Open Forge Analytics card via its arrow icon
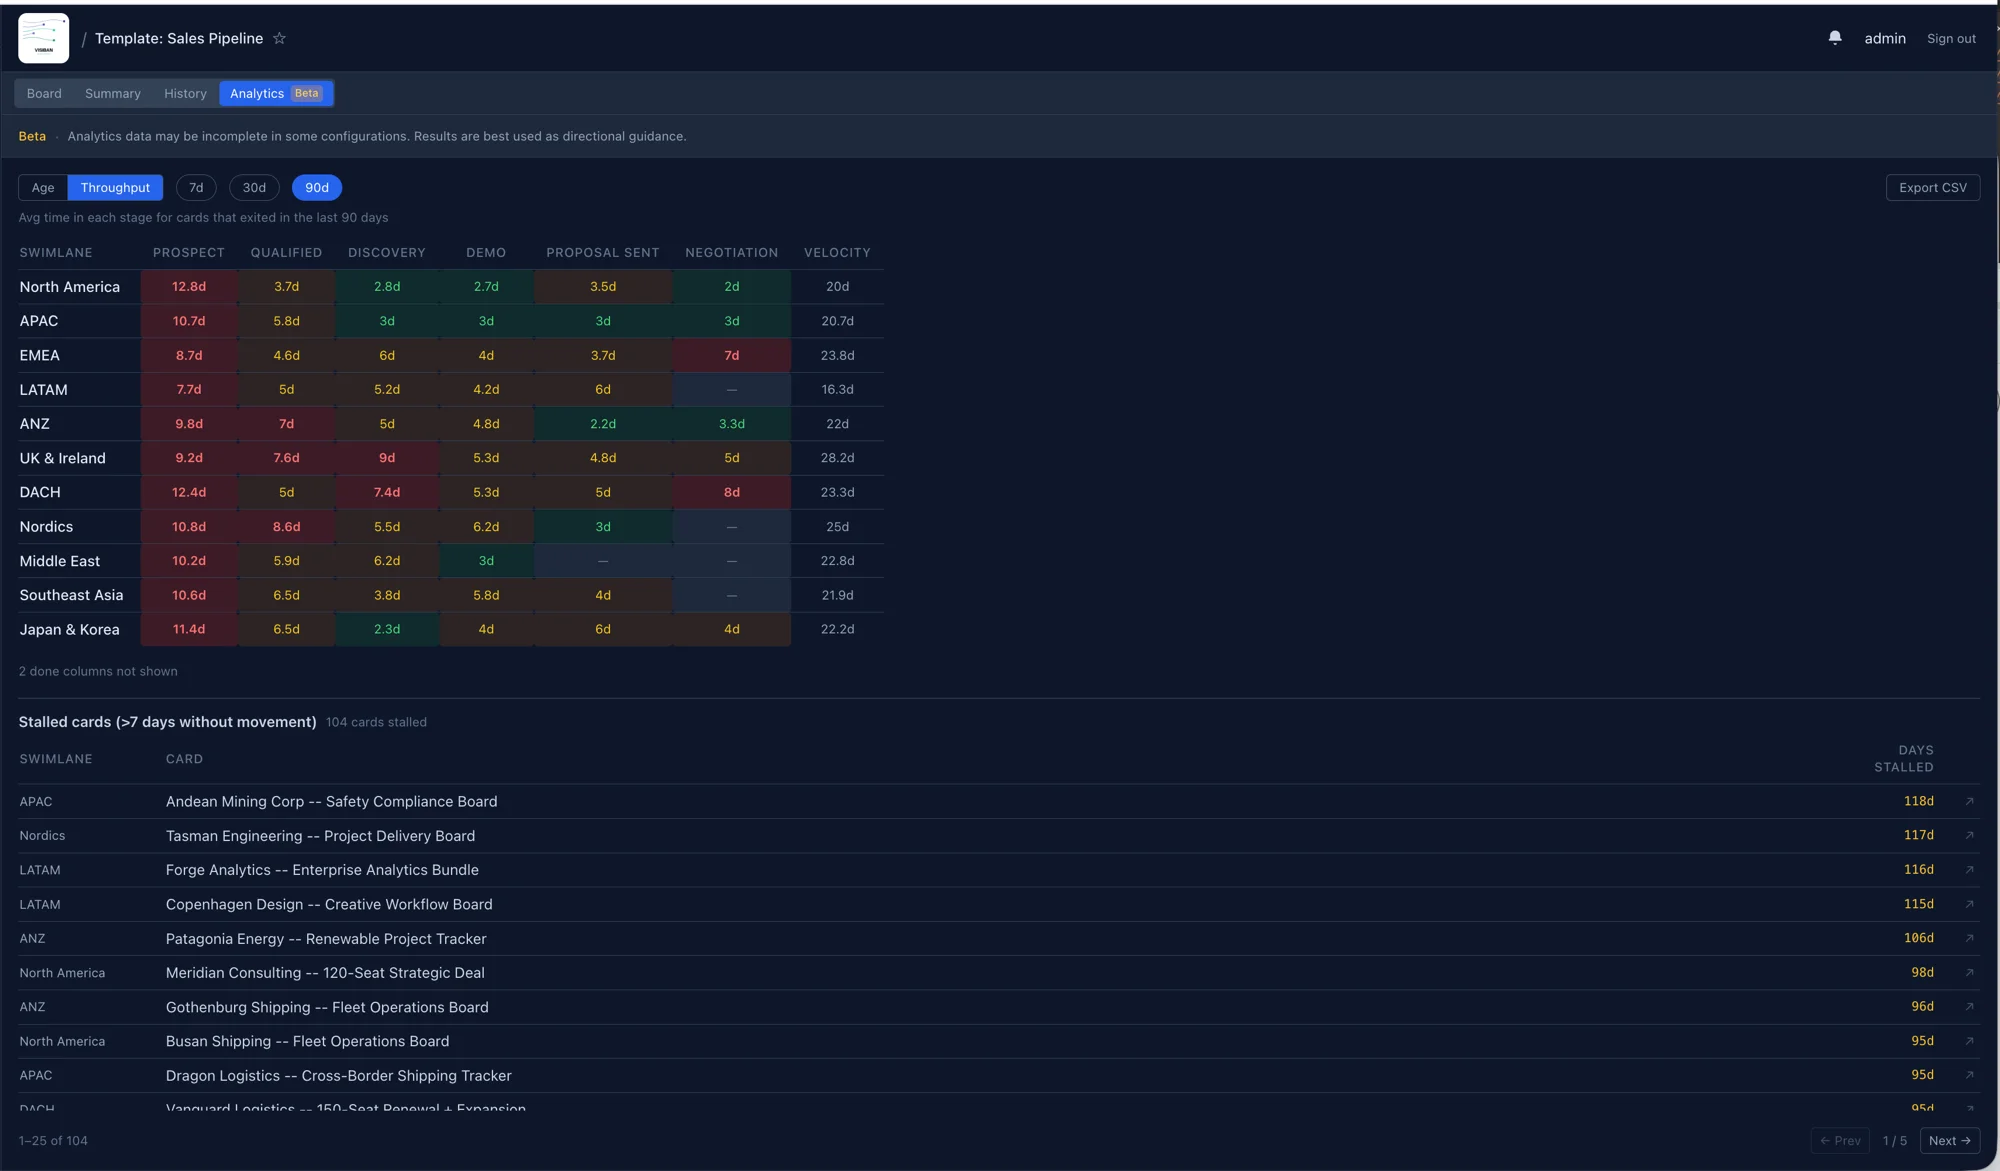 1969,869
